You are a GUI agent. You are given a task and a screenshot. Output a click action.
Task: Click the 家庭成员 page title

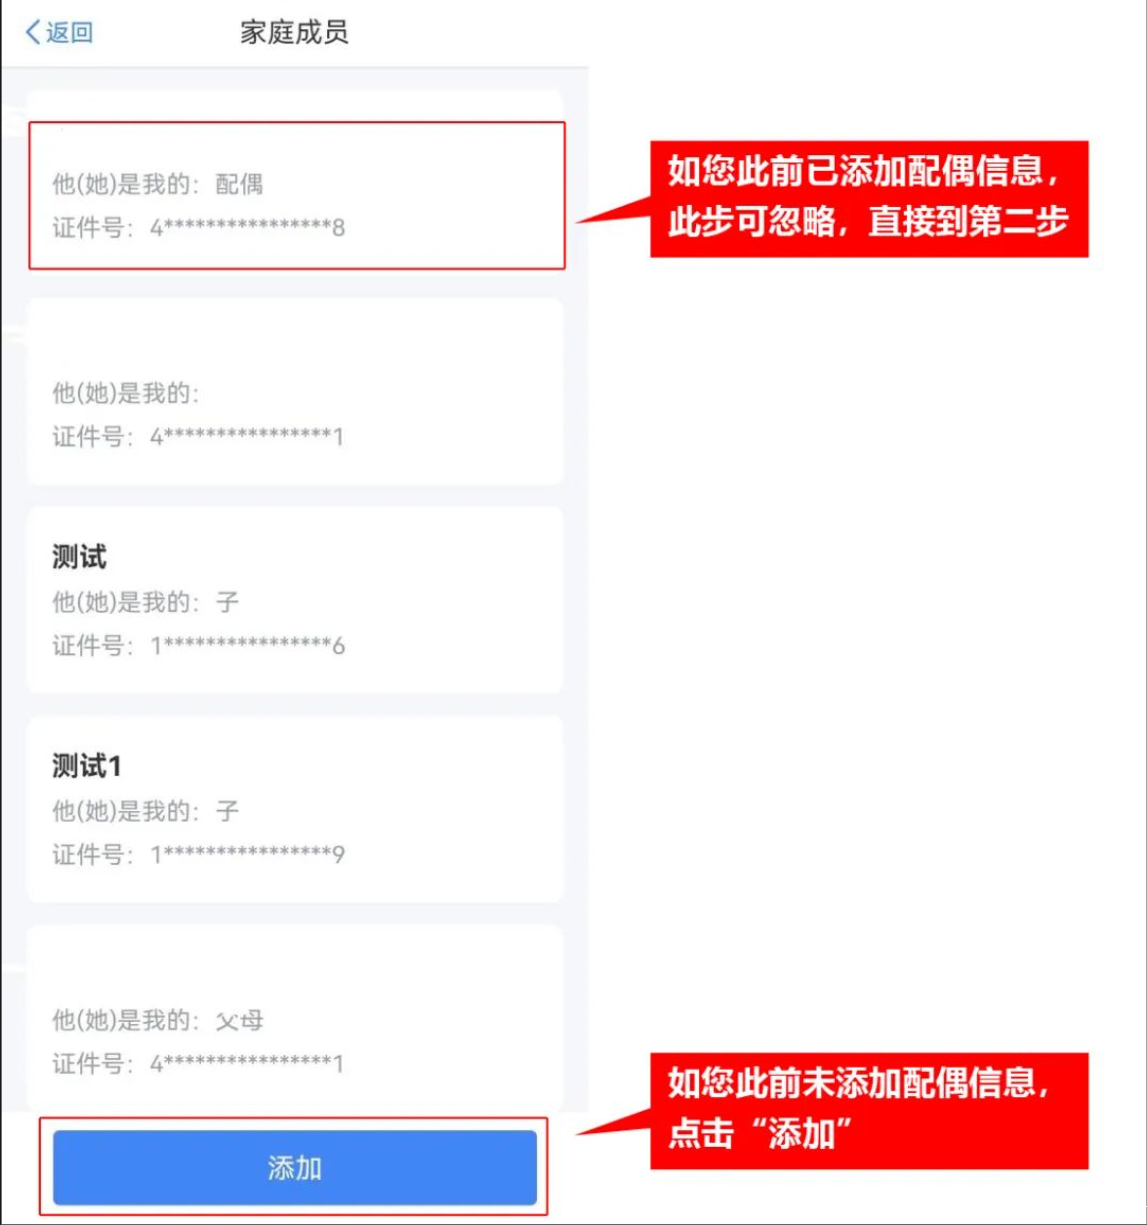tap(294, 32)
